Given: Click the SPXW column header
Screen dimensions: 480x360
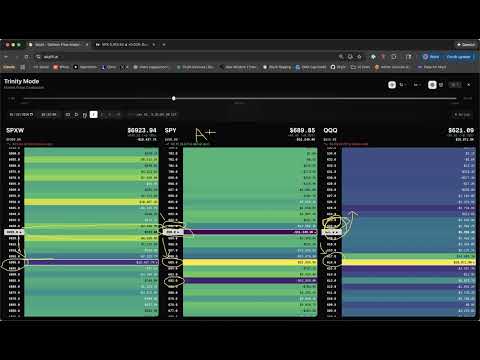Looking at the screenshot, I should point(15,130).
